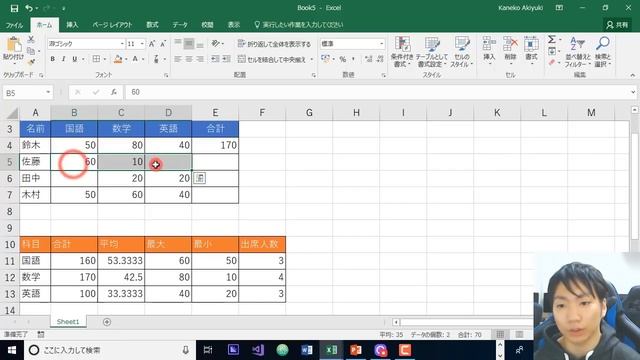The width and height of the screenshot is (640, 360).
Task: Click the increase indent icon
Action: pyautogui.click(x=226, y=59)
